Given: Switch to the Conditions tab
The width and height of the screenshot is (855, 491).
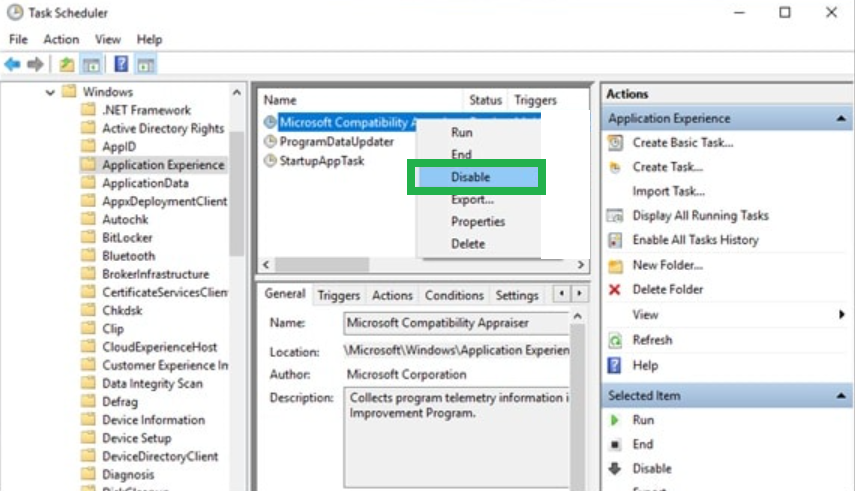Looking at the screenshot, I should 454,295.
